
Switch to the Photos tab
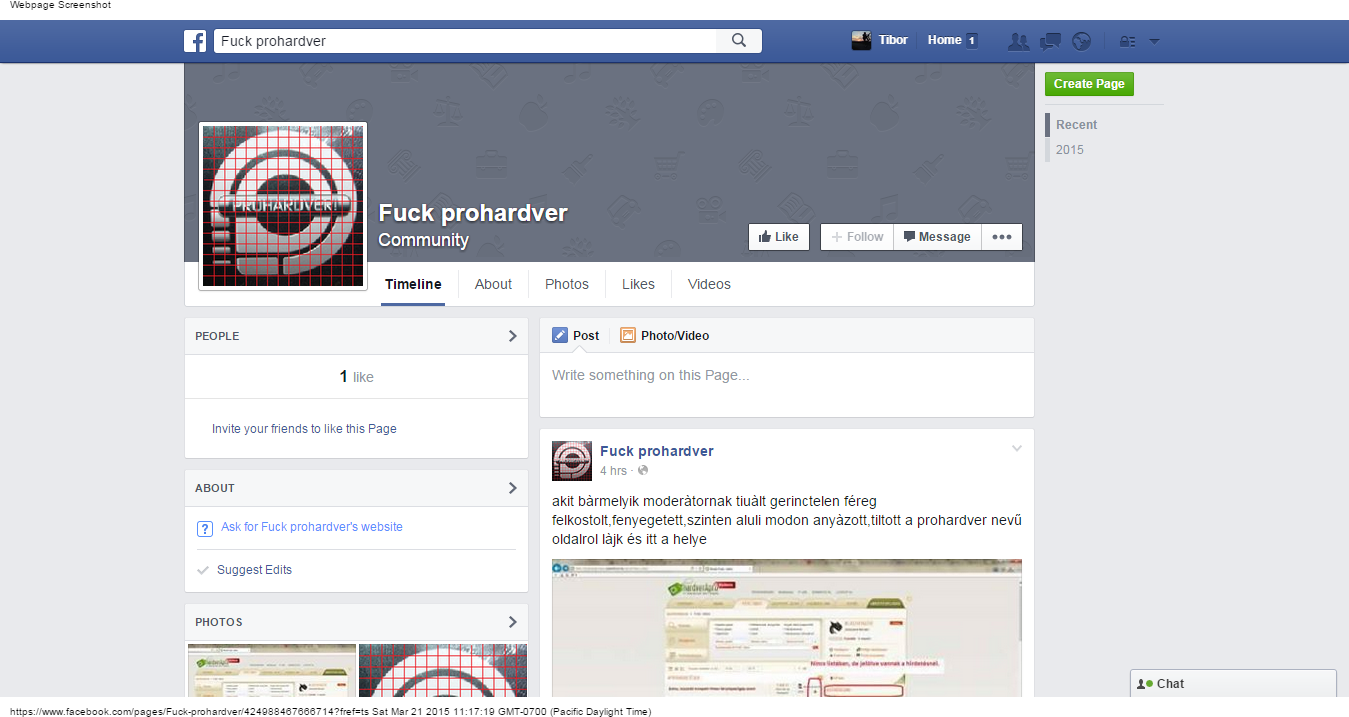(x=567, y=284)
